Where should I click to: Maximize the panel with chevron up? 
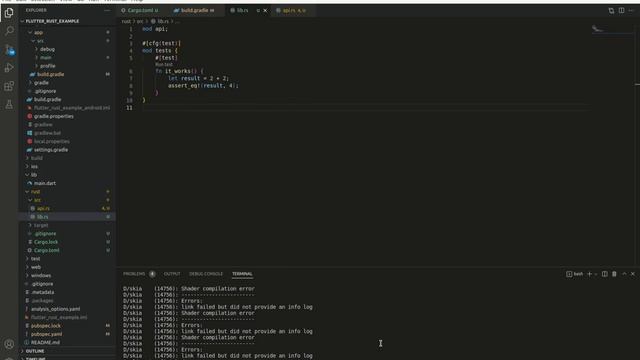tap(624, 274)
